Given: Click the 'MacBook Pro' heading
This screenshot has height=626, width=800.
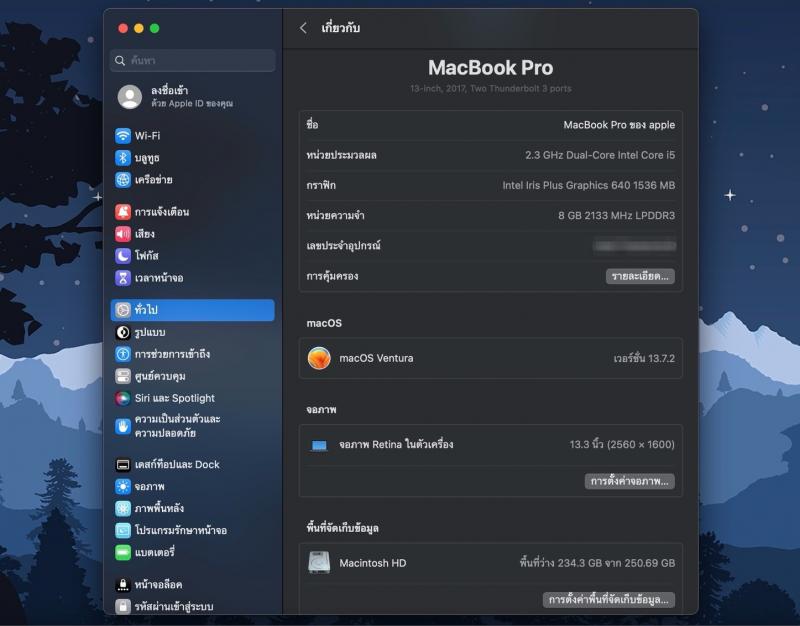Looking at the screenshot, I should (x=490, y=68).
